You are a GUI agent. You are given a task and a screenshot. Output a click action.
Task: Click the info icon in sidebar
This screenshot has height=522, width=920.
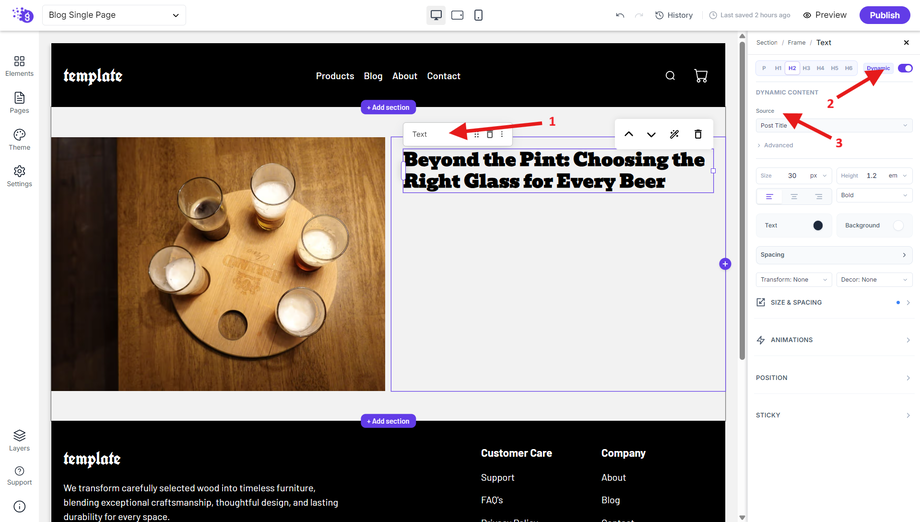pos(19,507)
